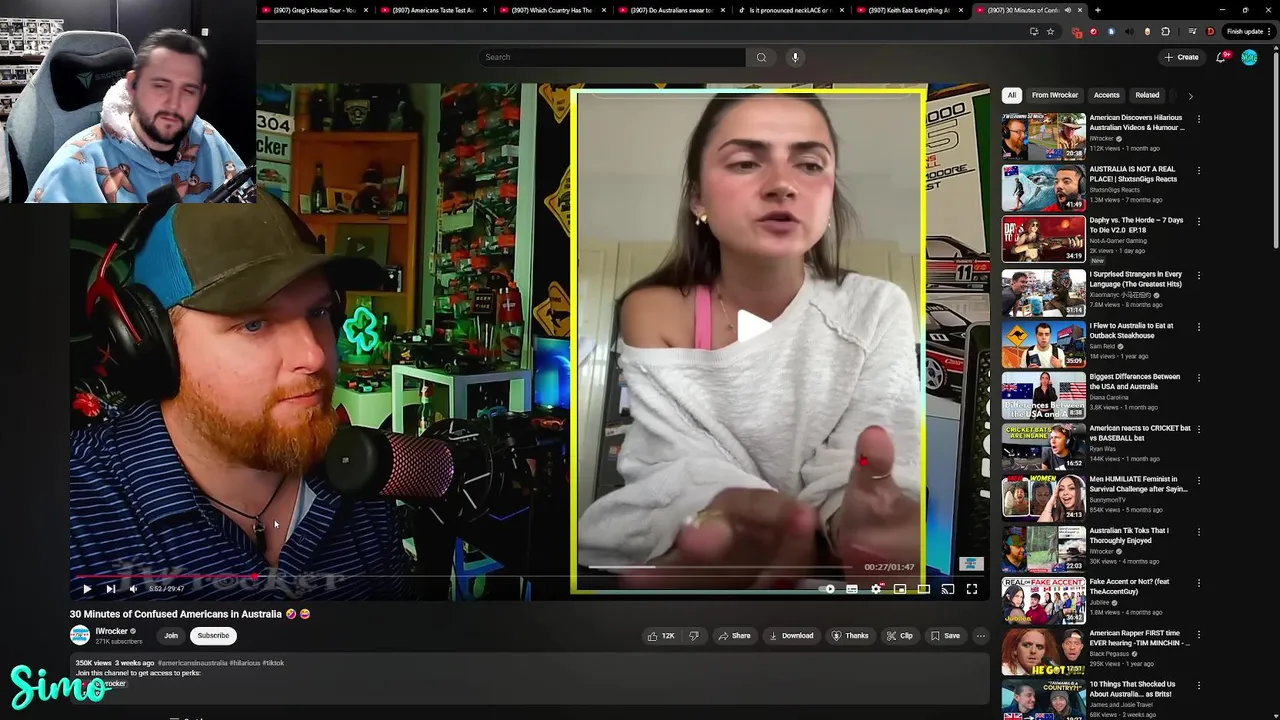The image size is (1280, 720).
Task: Open options for 'AUSTRALIA IS NOT A REAL PLACE'
Action: 1198,171
